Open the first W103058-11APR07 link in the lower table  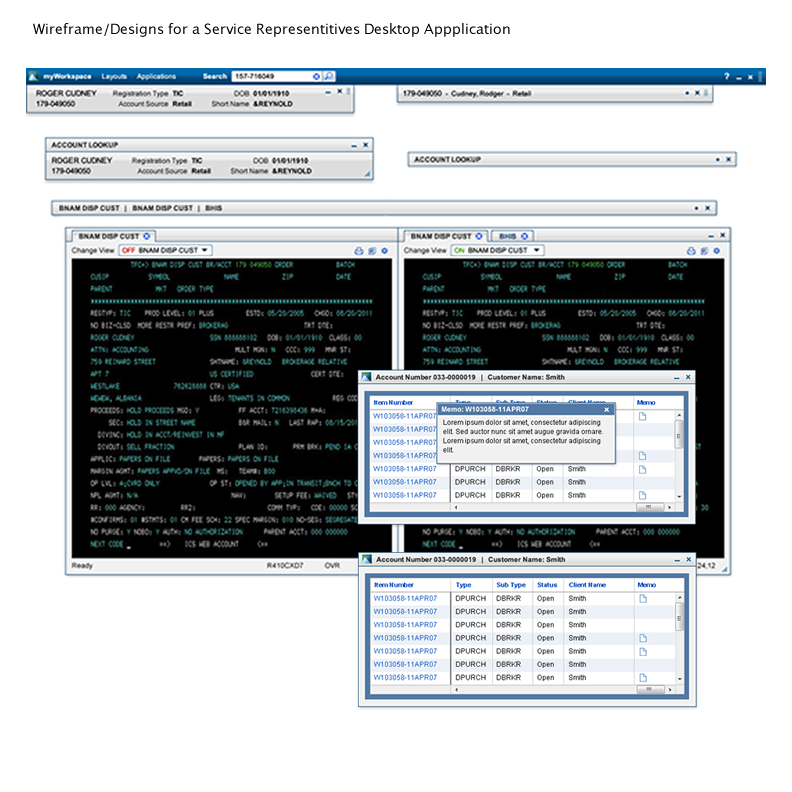coord(405,598)
